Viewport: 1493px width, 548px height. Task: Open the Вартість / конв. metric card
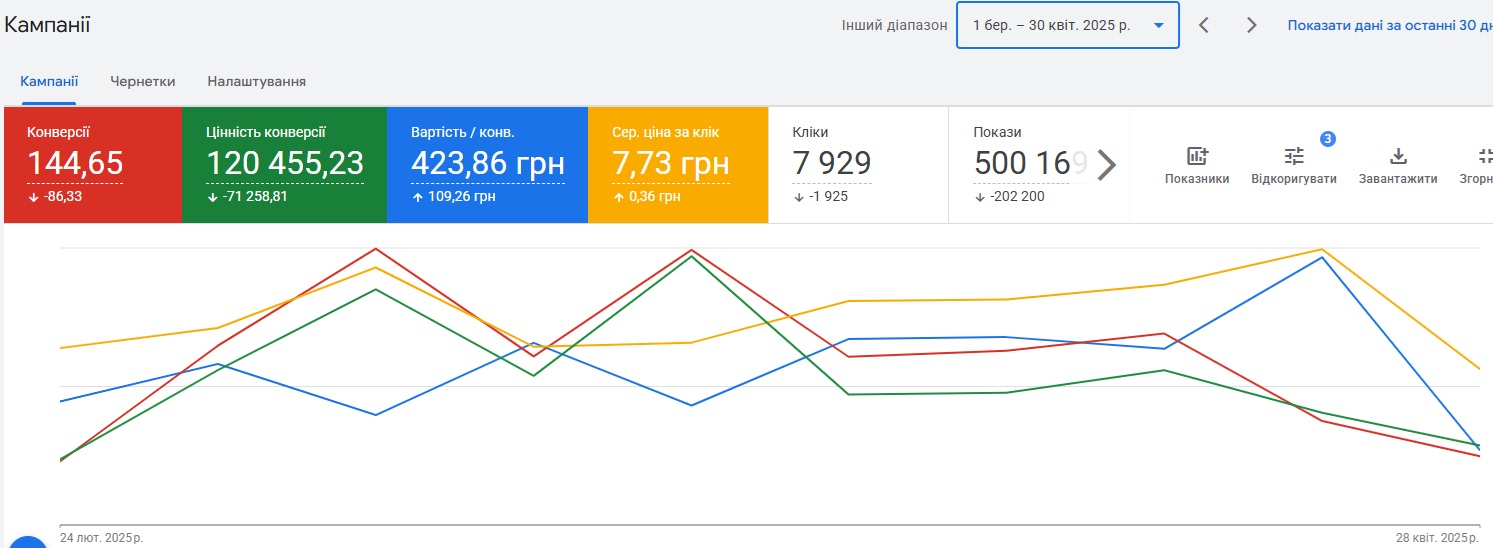pos(487,165)
